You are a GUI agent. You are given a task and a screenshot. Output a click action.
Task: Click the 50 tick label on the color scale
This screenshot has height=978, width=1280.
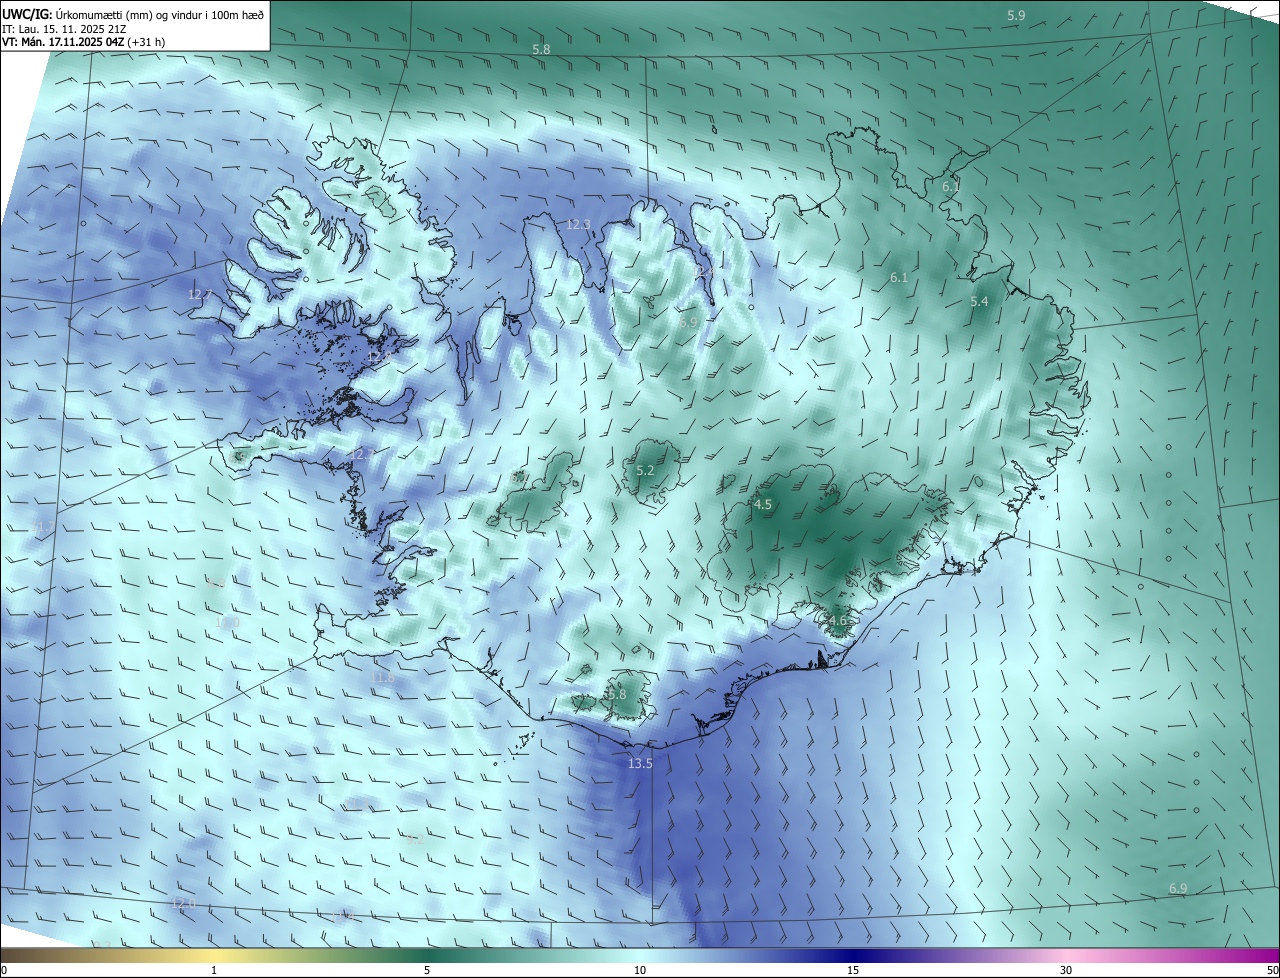pos(1272,970)
